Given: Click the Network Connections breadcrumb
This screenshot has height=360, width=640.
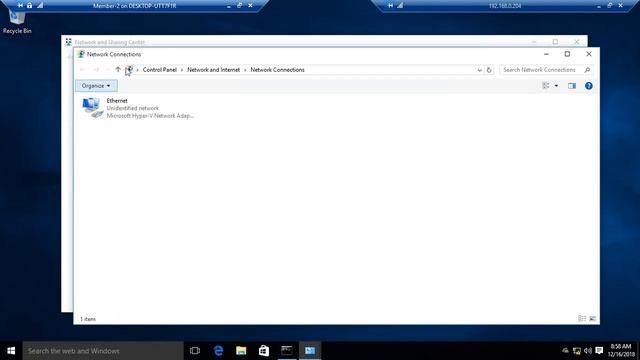Looking at the screenshot, I should point(278,70).
